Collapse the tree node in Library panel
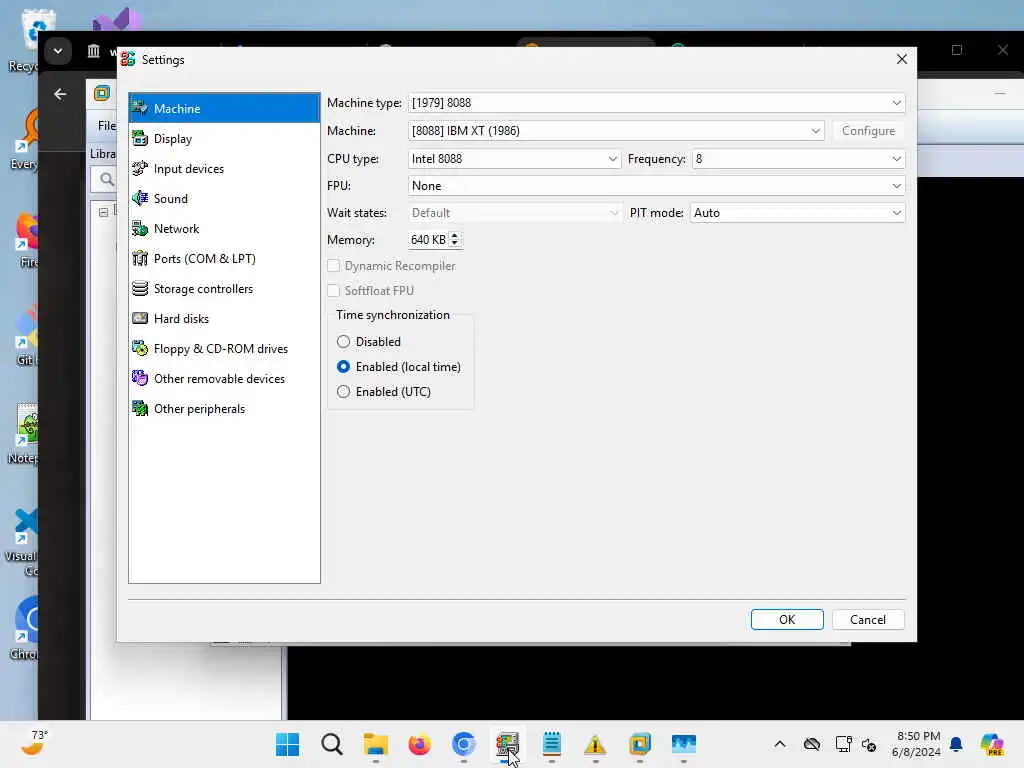The image size is (1024, 768). coord(103,212)
